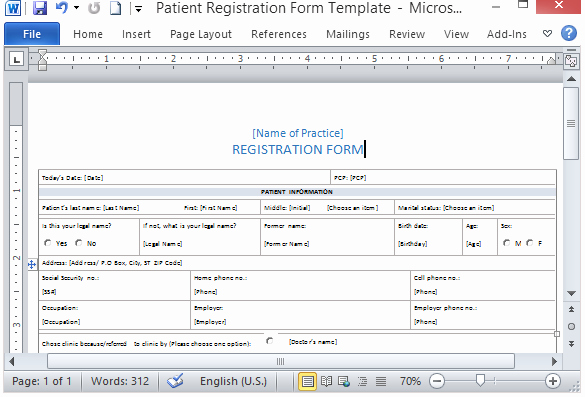Click the right indent marker on ruler

point(551,60)
